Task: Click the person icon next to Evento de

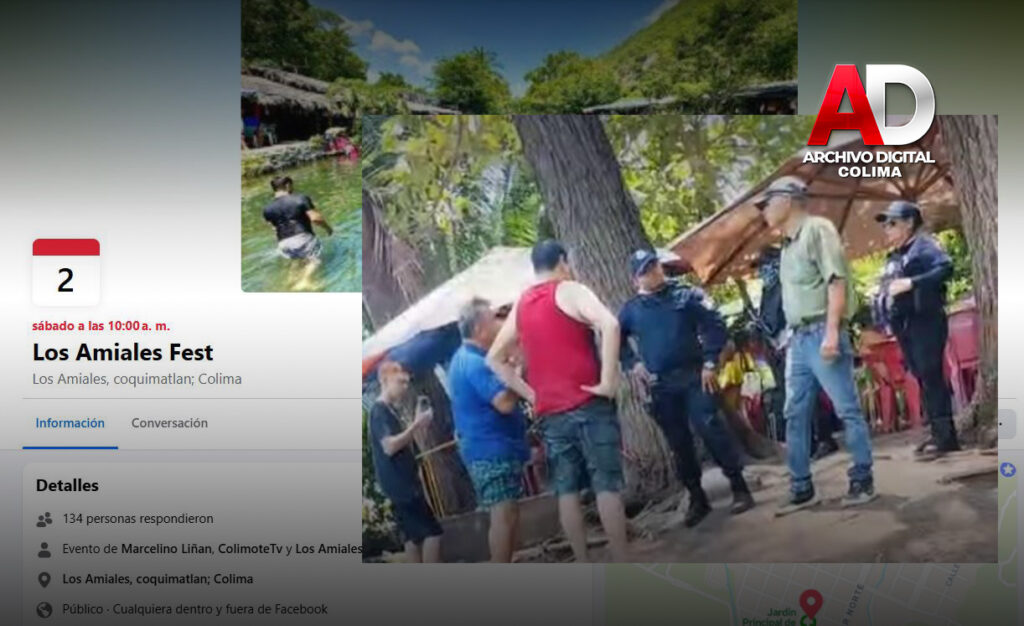Action: coord(44,549)
